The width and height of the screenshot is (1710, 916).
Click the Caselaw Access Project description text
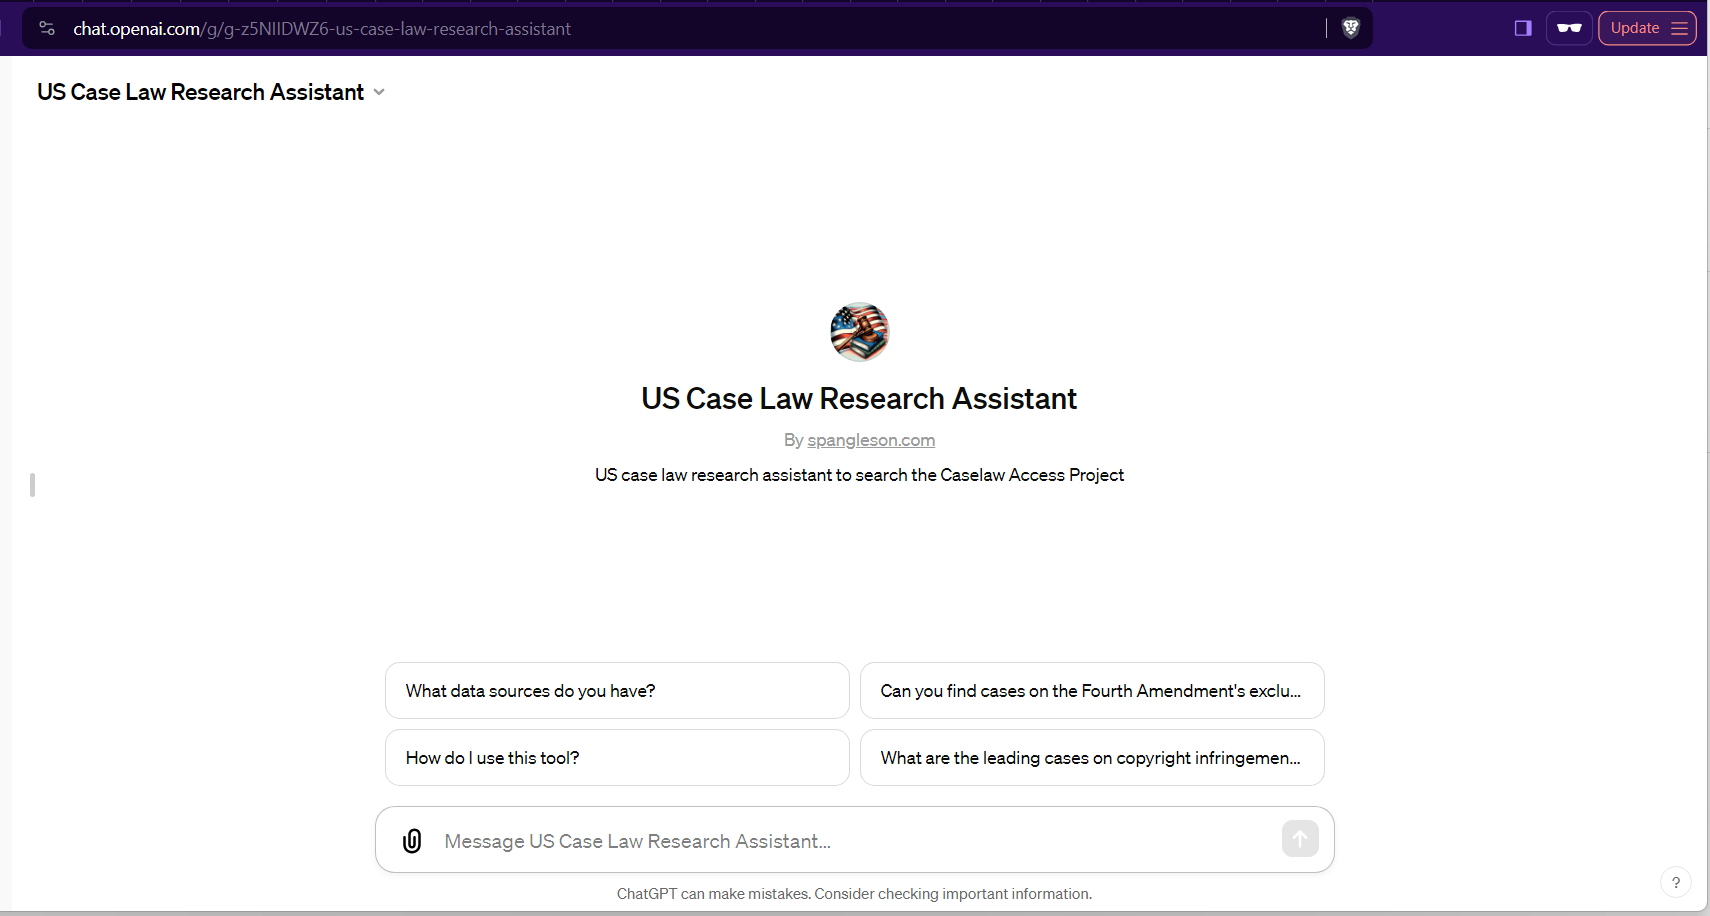[x=859, y=475]
